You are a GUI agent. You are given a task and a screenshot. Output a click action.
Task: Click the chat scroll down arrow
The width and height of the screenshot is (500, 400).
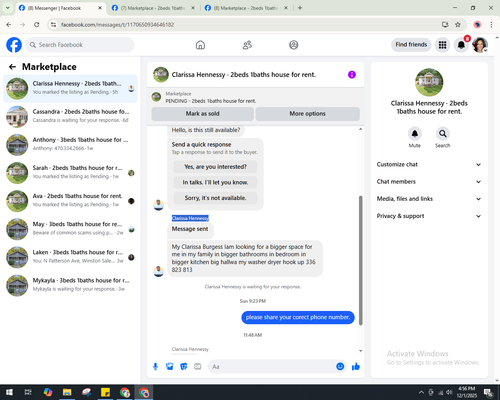click(360, 351)
